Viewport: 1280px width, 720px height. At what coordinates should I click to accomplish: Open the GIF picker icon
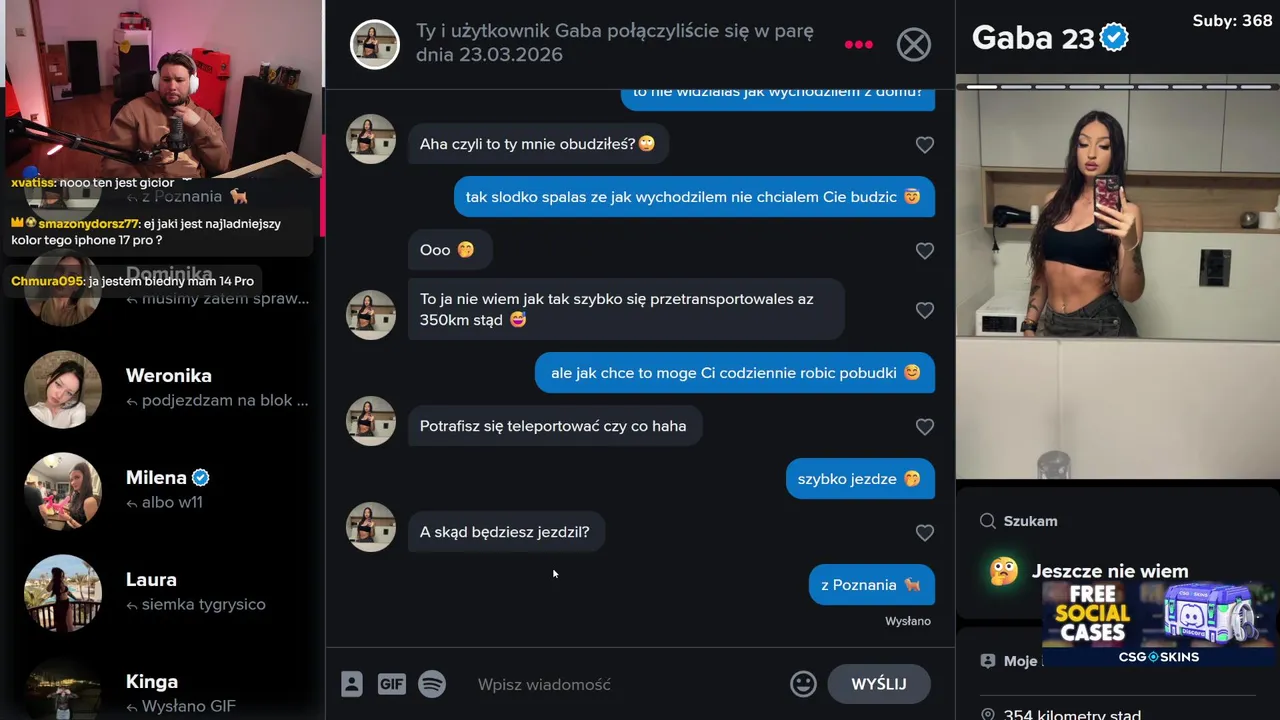[x=392, y=684]
